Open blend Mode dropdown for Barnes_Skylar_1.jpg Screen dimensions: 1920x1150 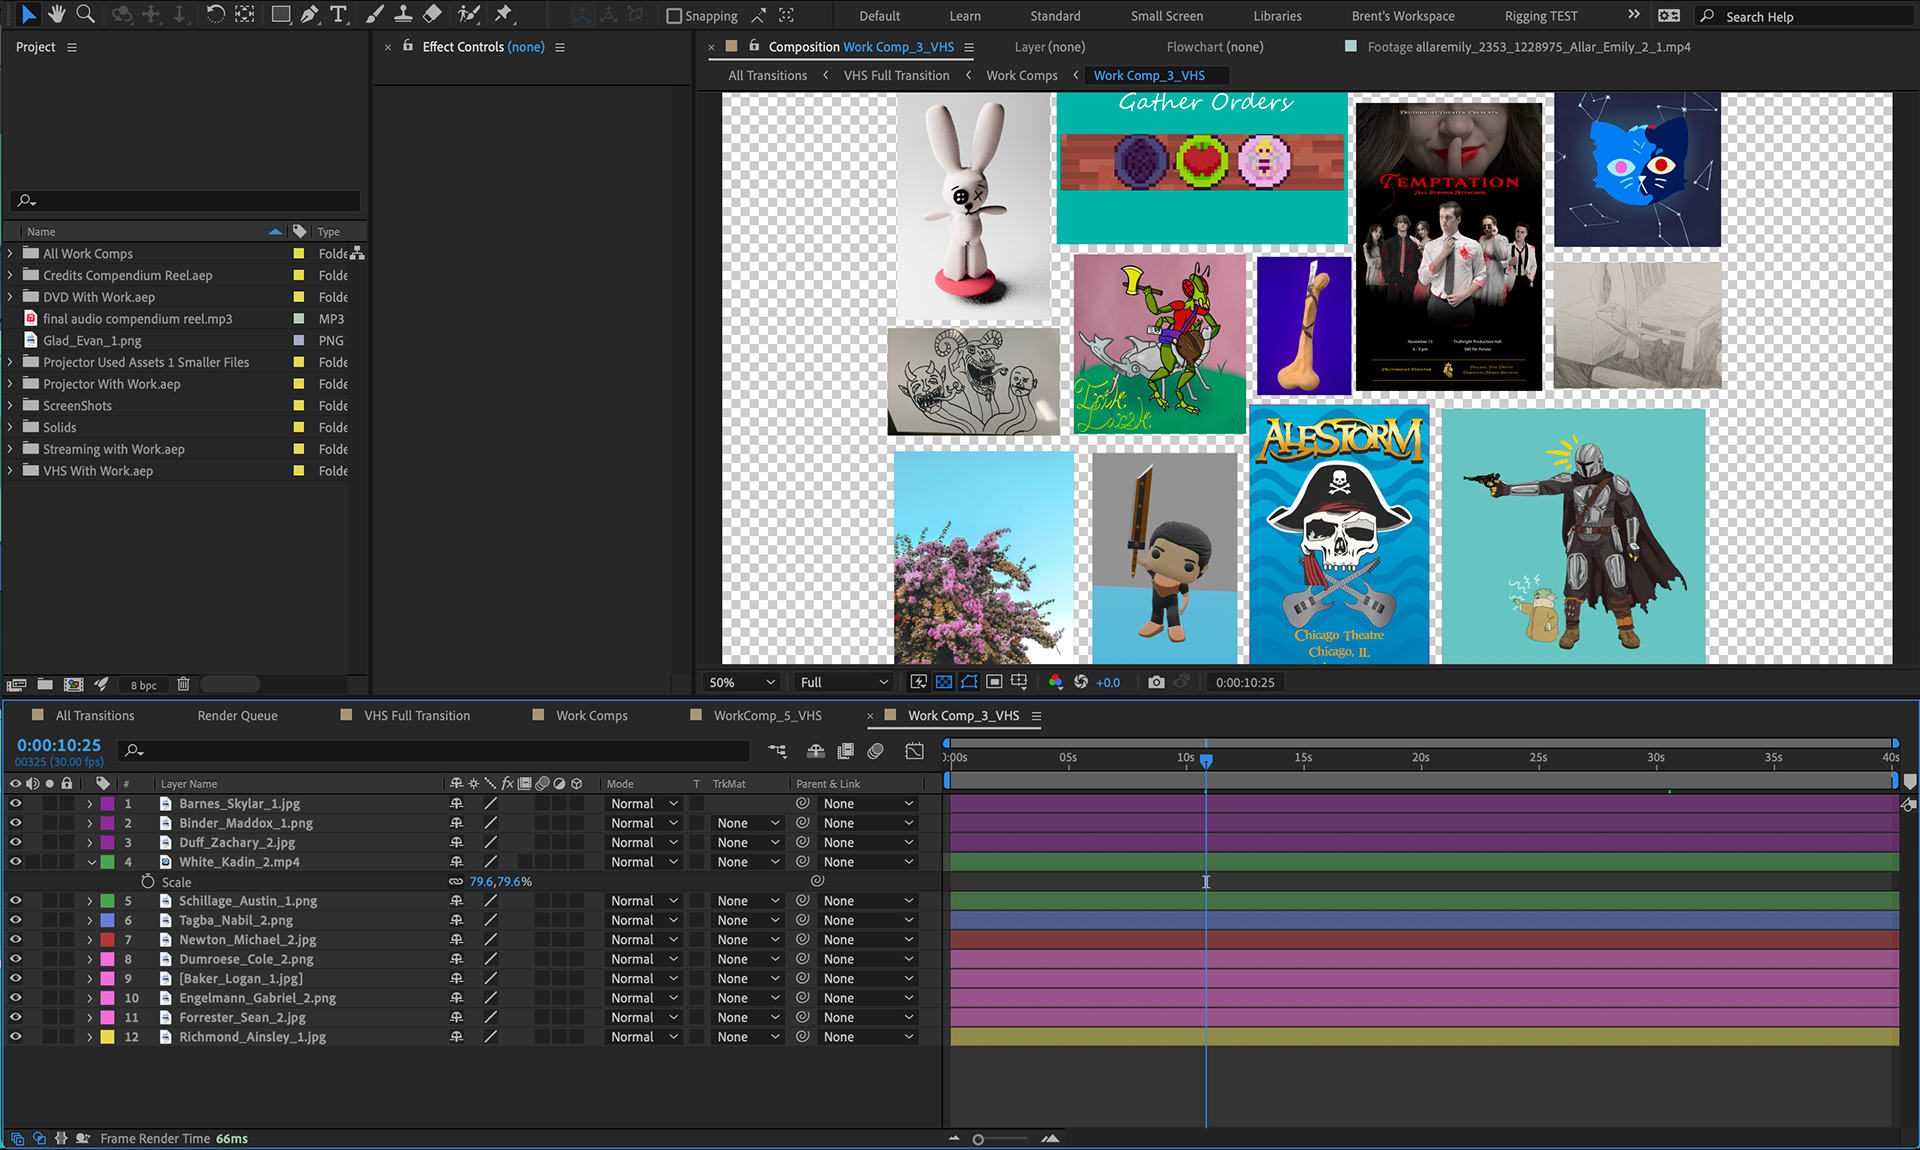(x=644, y=804)
